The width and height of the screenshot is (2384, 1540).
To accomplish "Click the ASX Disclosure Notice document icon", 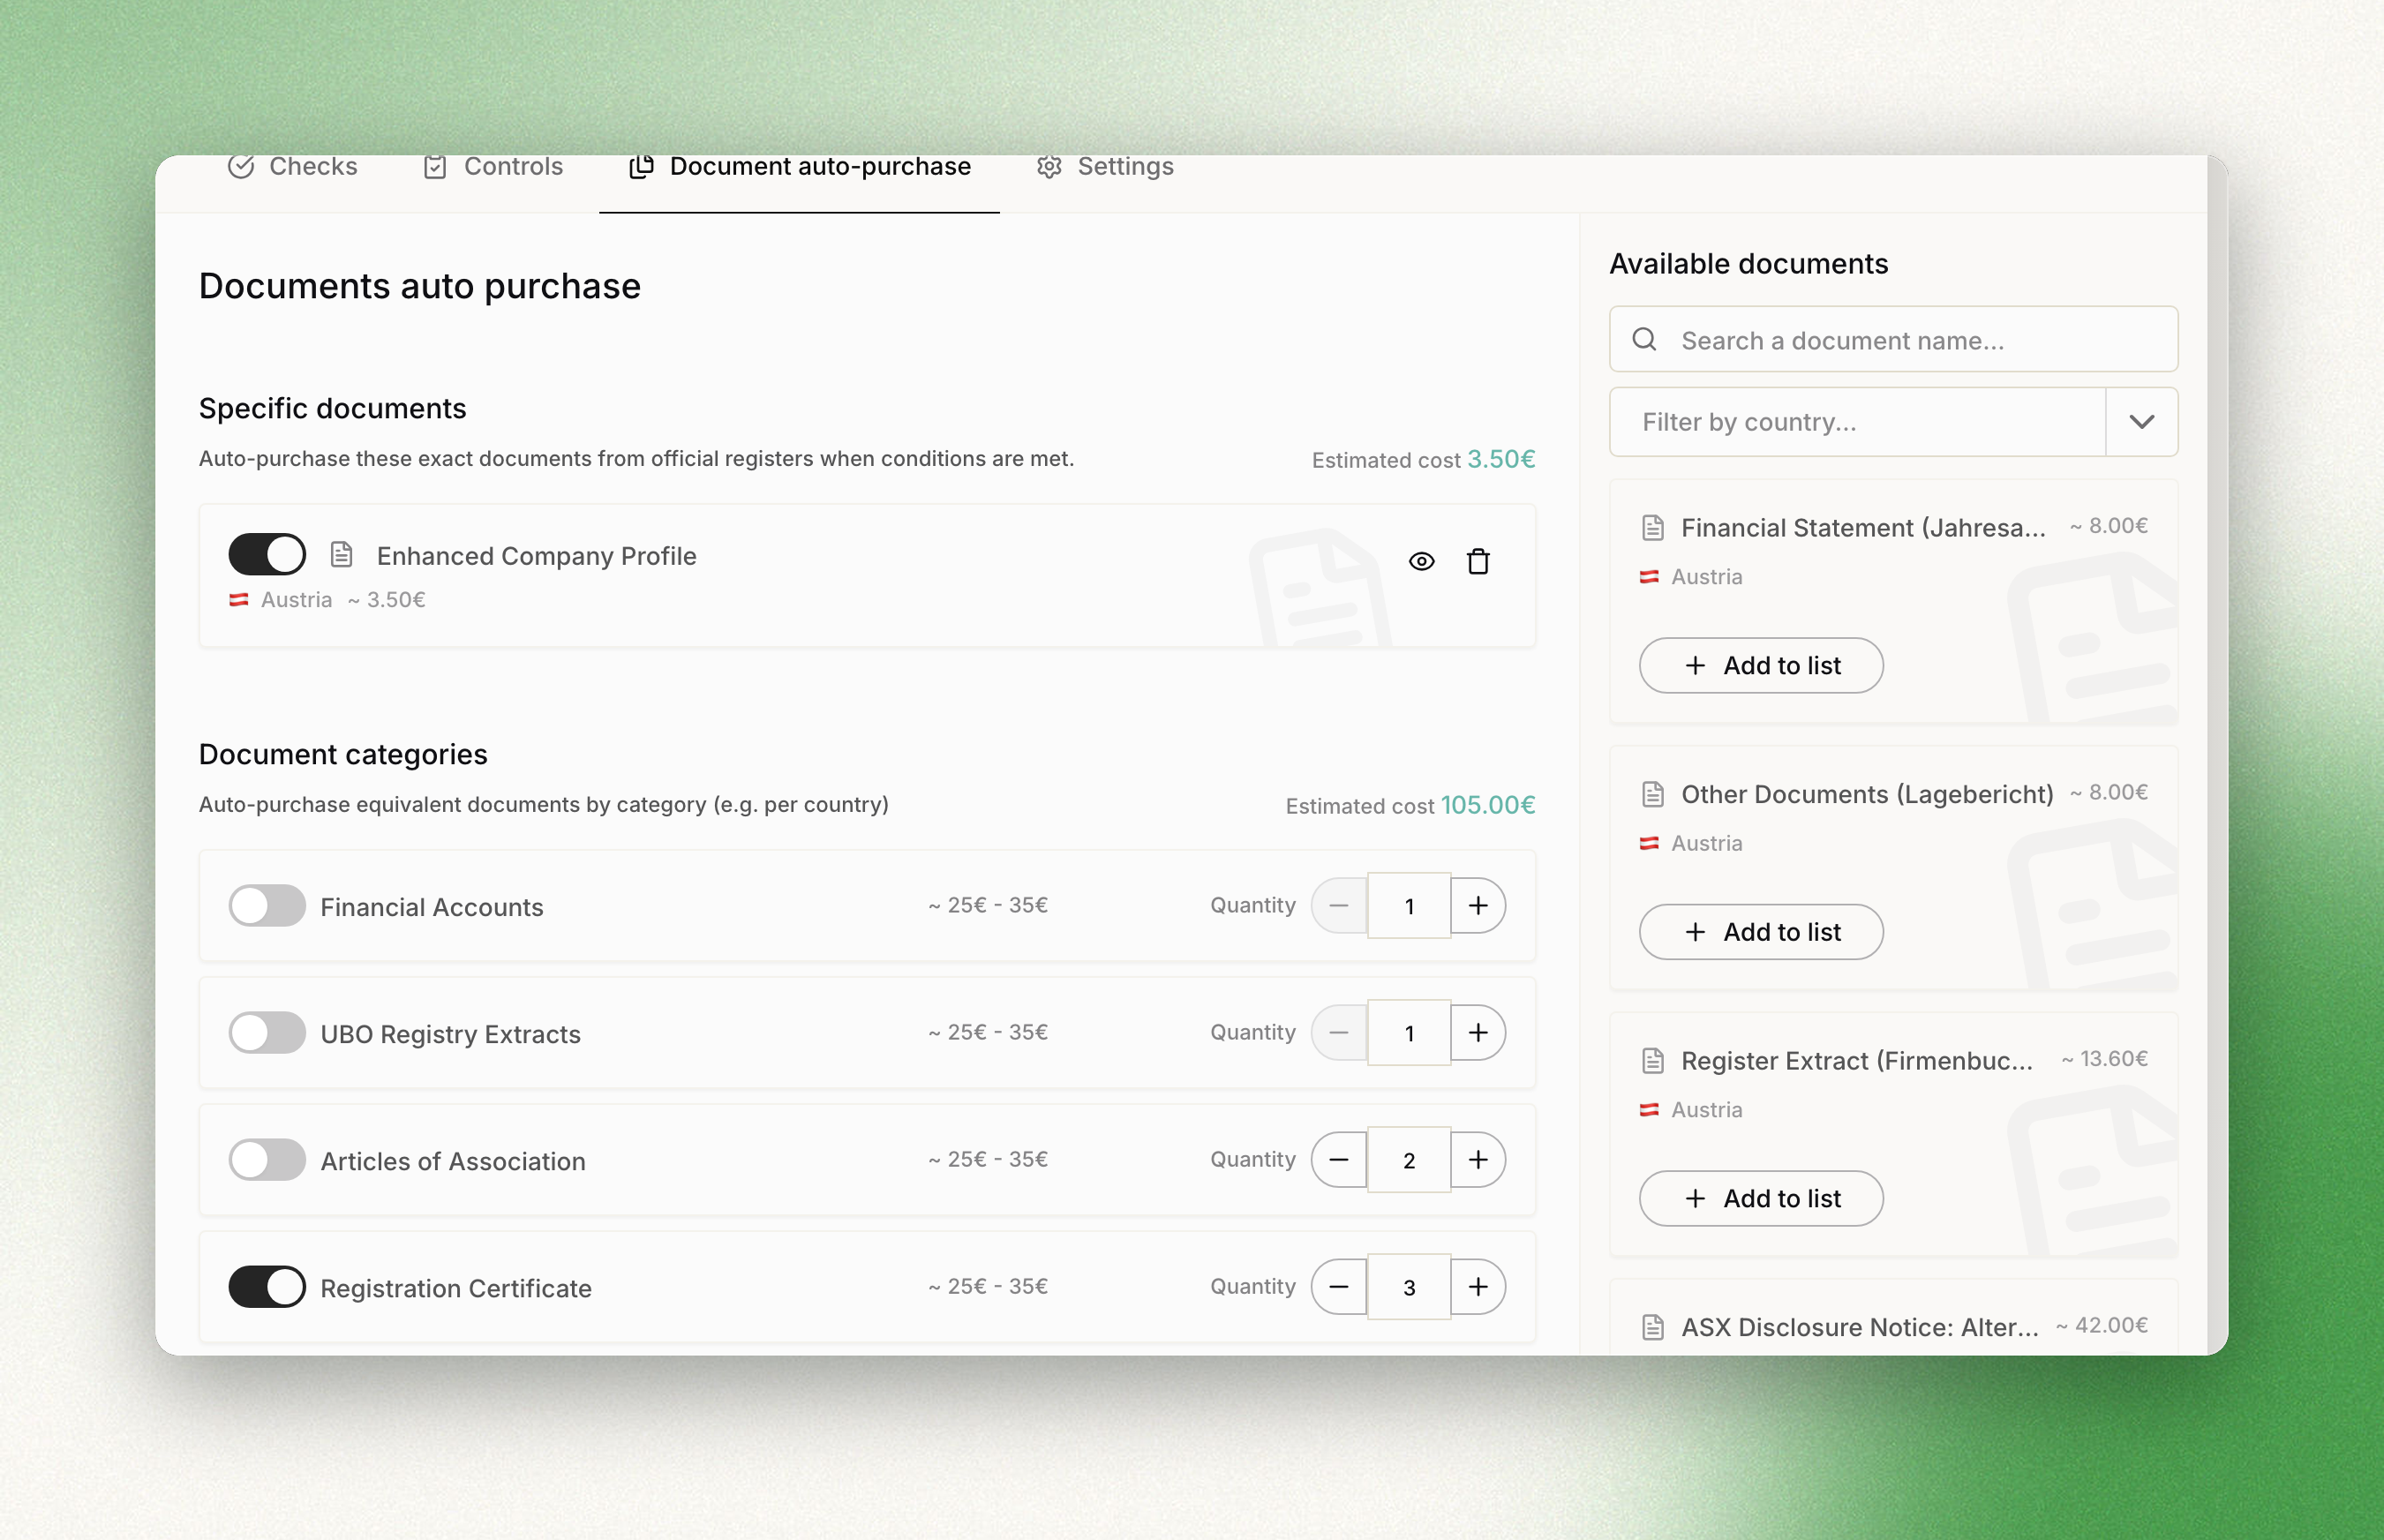I will [1653, 1328].
